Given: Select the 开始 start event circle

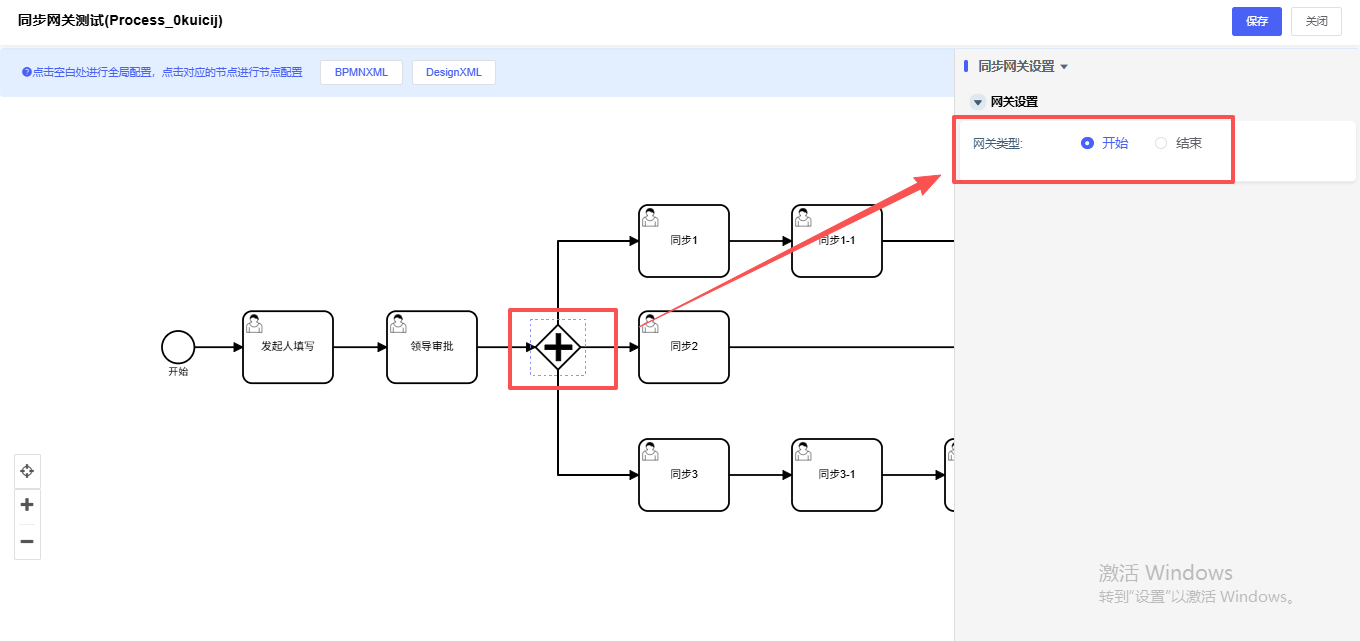Looking at the screenshot, I should (178, 347).
